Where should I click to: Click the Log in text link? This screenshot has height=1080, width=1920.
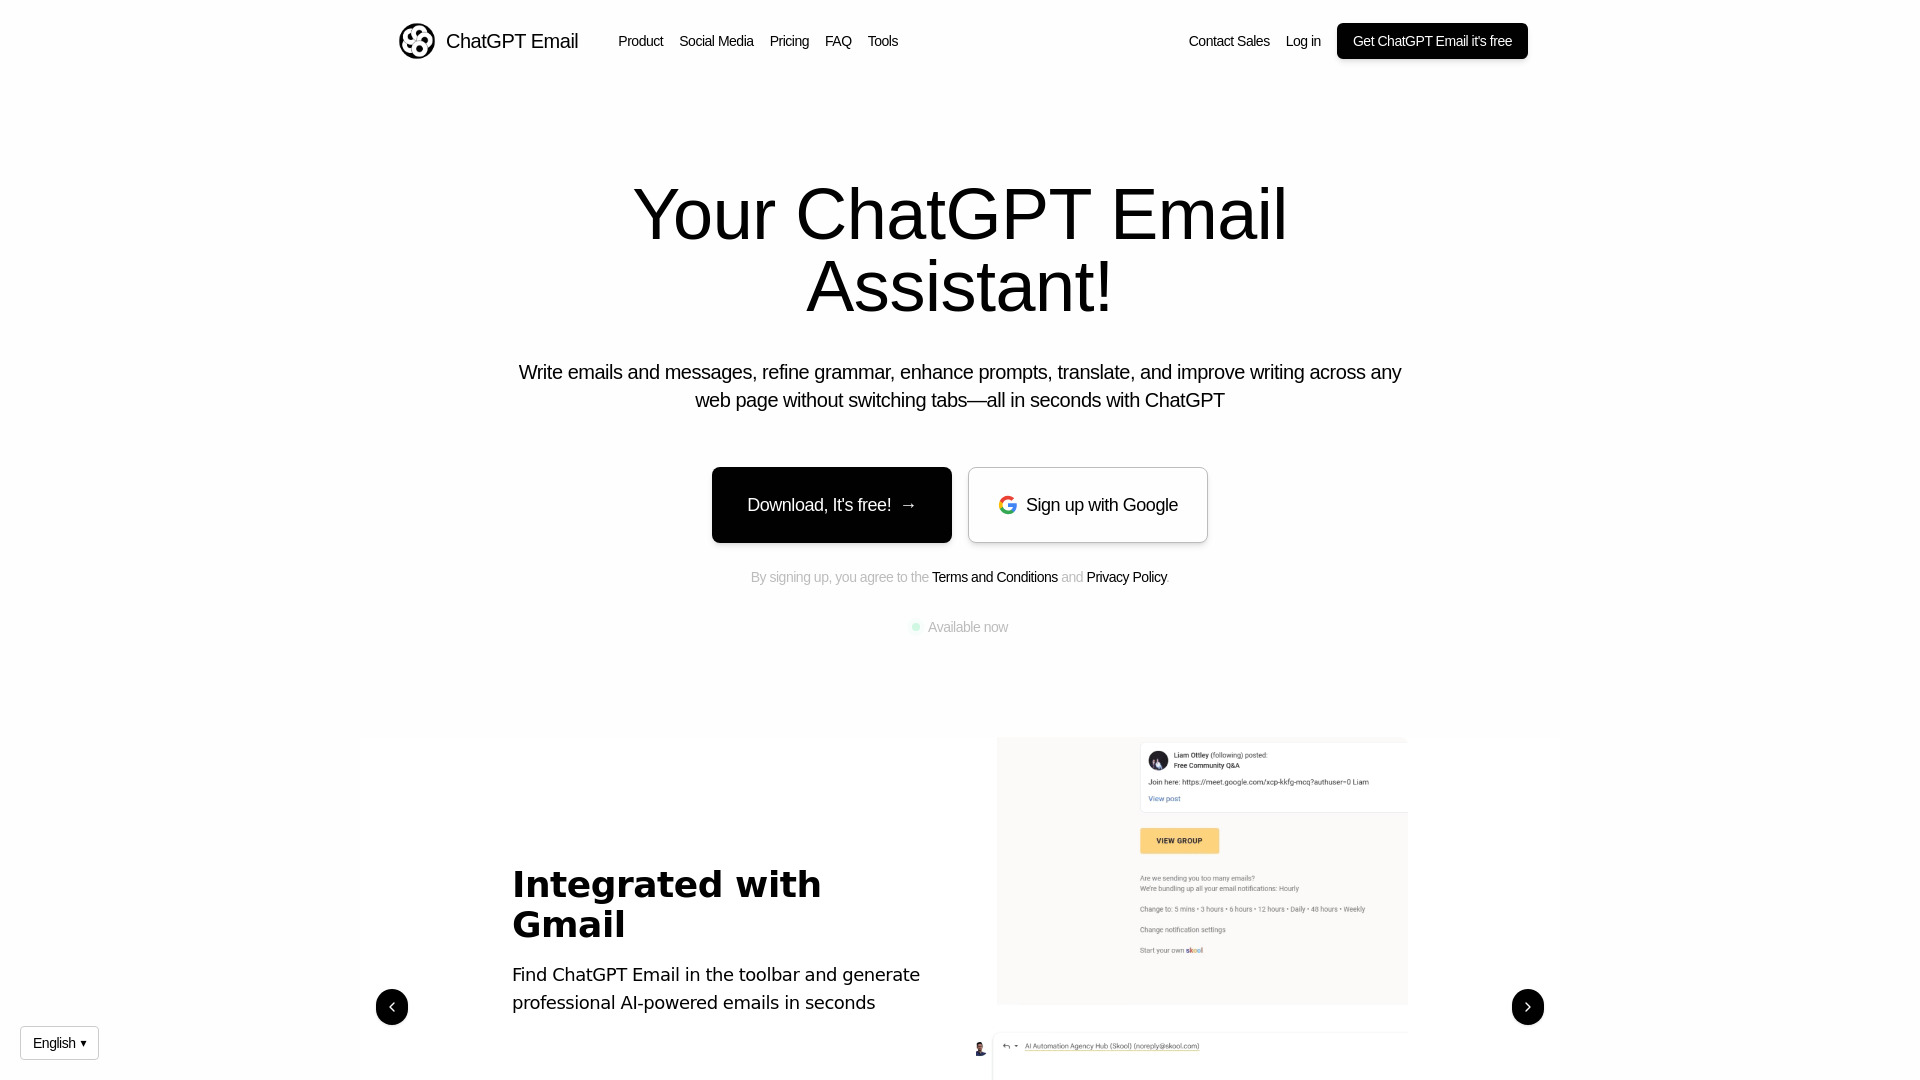click(1303, 41)
